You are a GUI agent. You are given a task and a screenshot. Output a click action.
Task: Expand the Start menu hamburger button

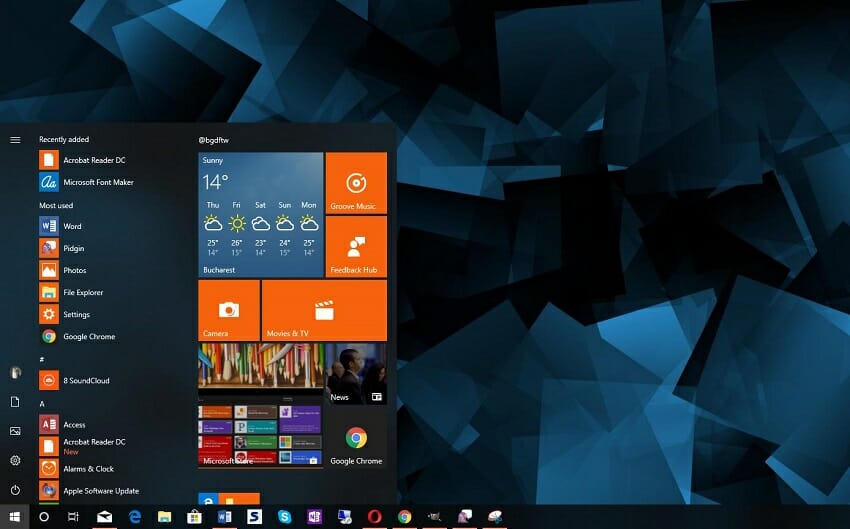point(15,140)
